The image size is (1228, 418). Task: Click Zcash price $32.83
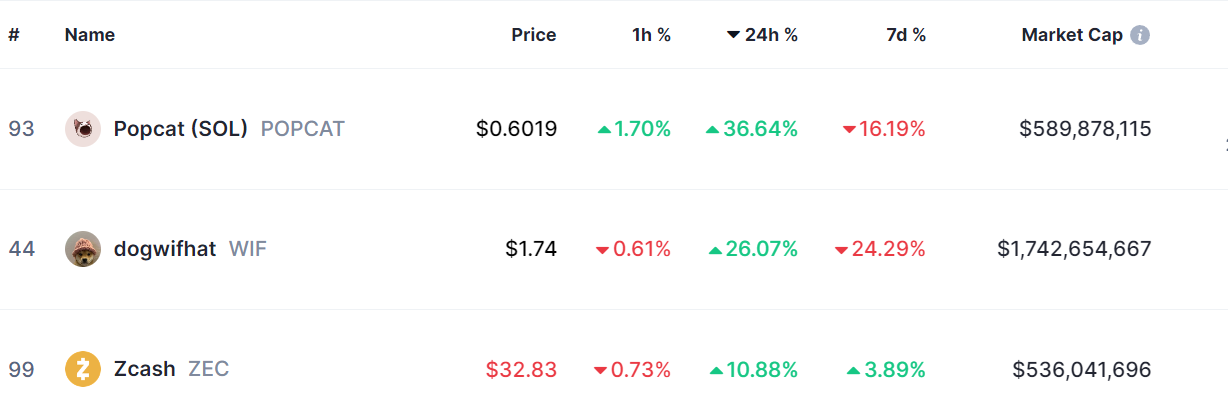click(521, 369)
